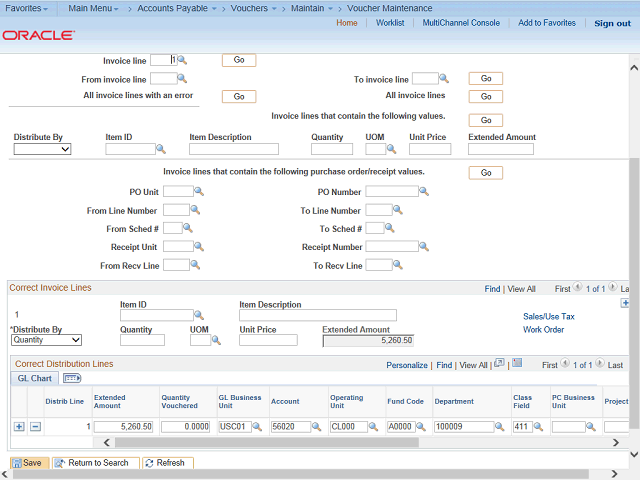Open the top Distribute By dropdown

click(42, 149)
